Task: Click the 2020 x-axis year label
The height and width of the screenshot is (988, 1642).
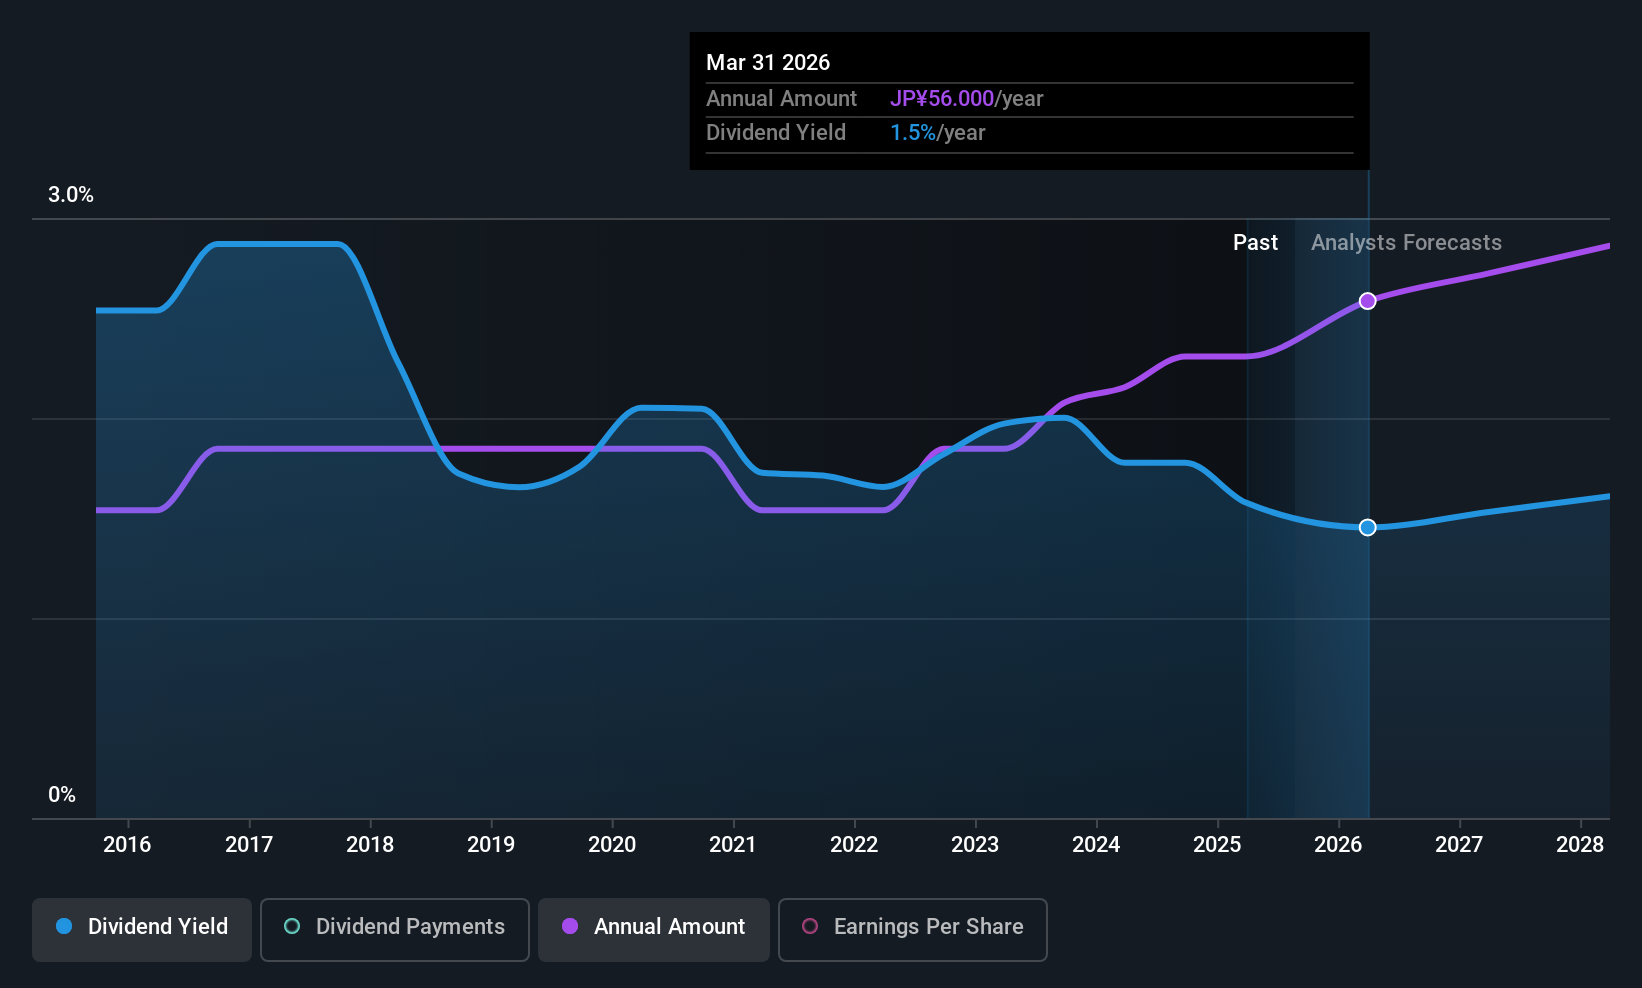Action: 612,844
